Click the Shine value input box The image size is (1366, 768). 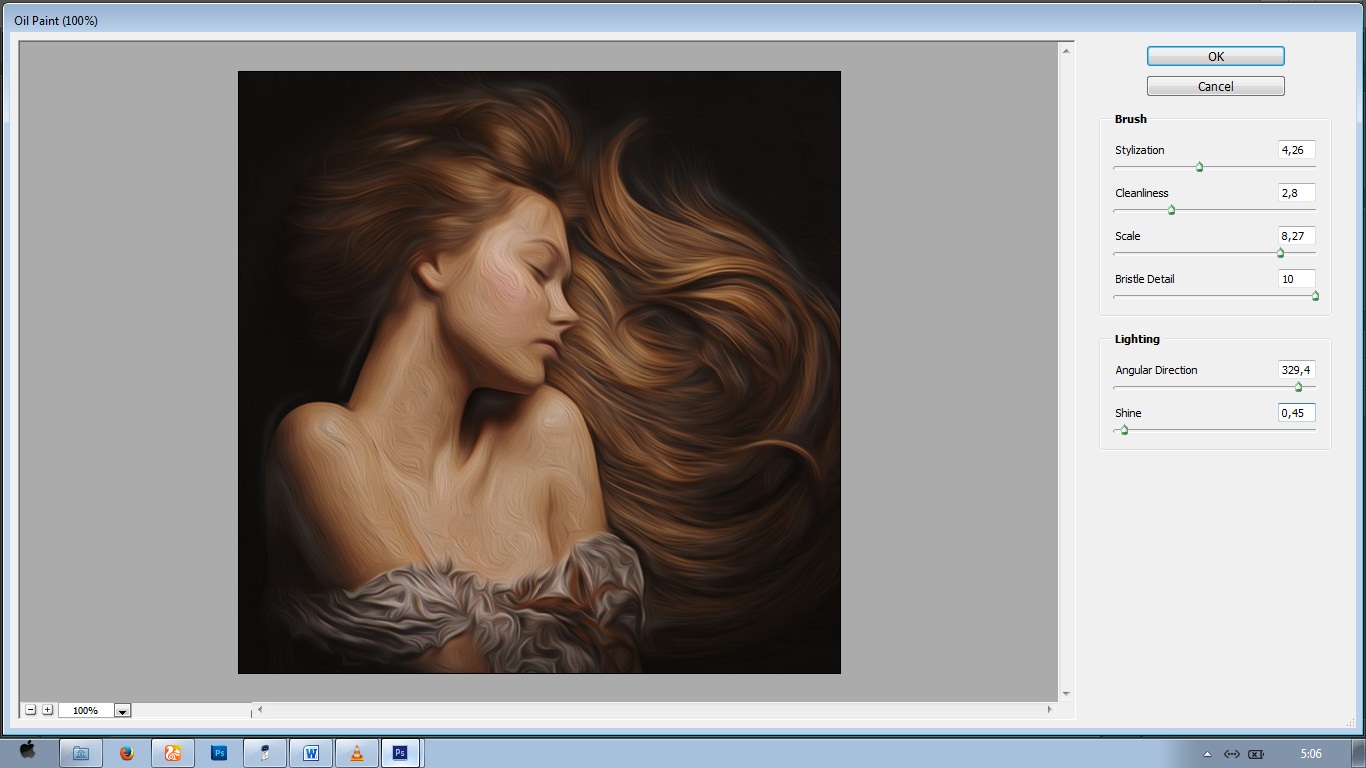[1296, 413]
